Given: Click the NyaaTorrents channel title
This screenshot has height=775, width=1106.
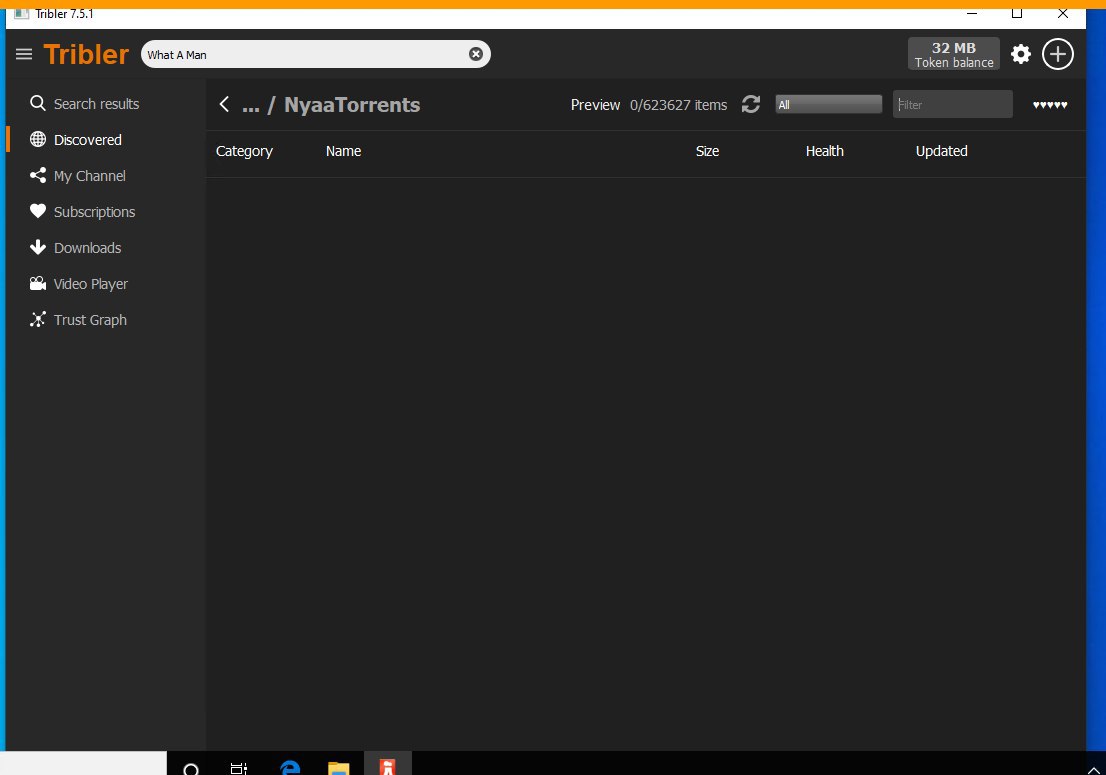Looking at the screenshot, I should [352, 105].
